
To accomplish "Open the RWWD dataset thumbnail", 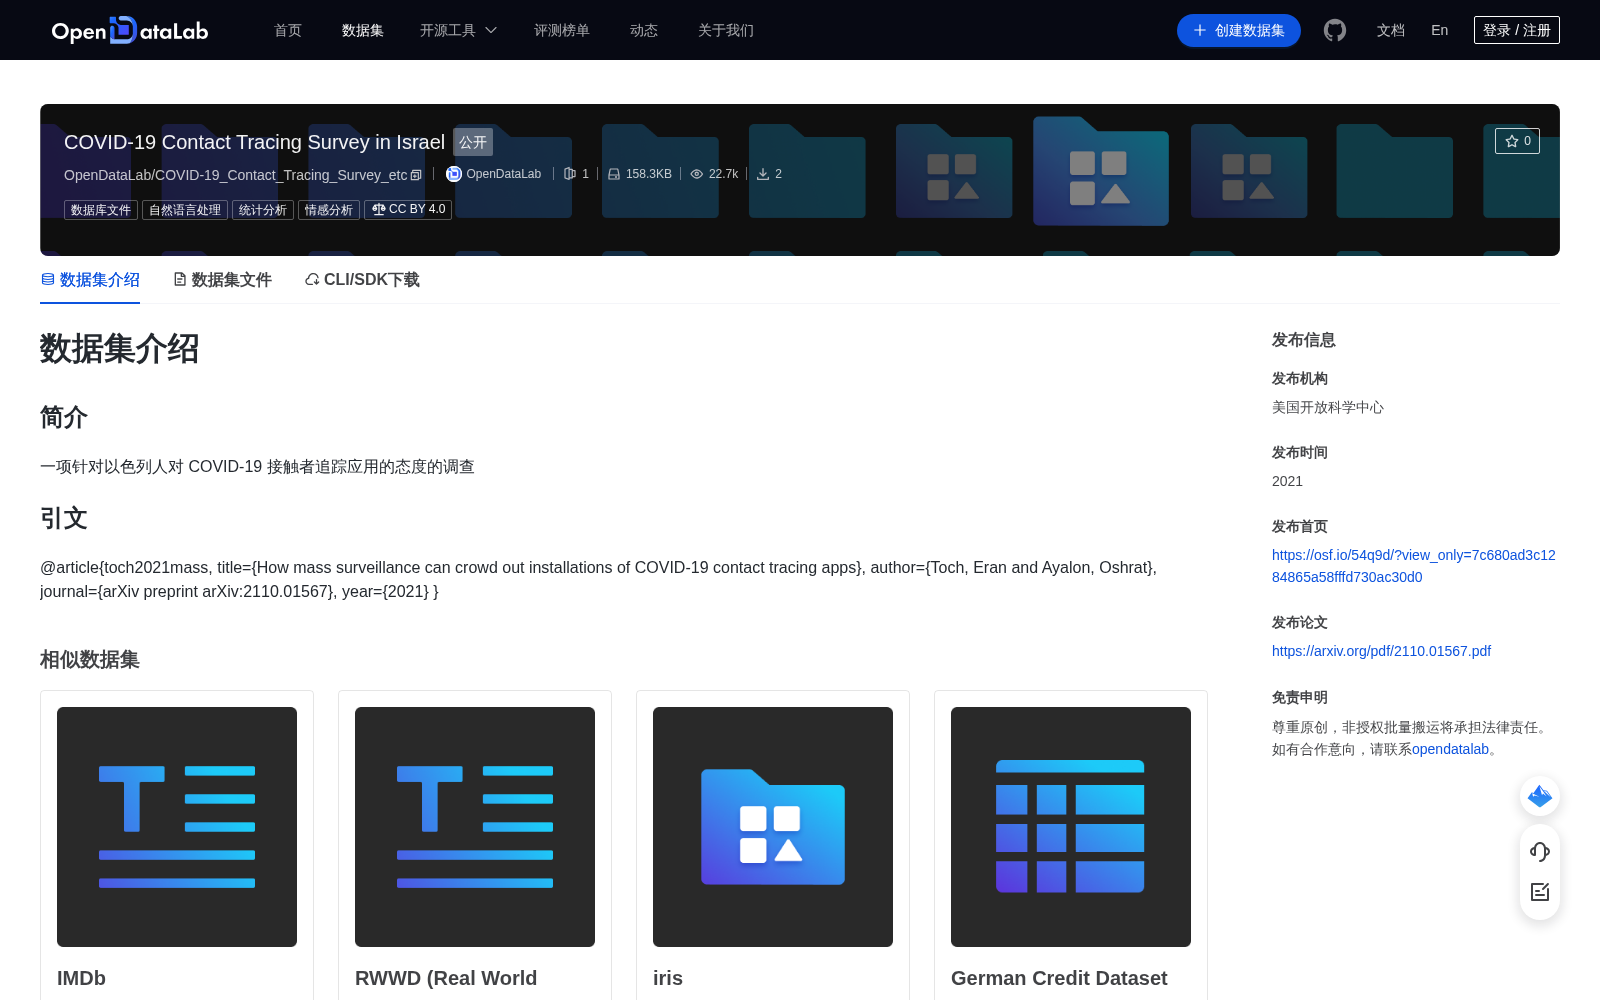I will tap(475, 827).
